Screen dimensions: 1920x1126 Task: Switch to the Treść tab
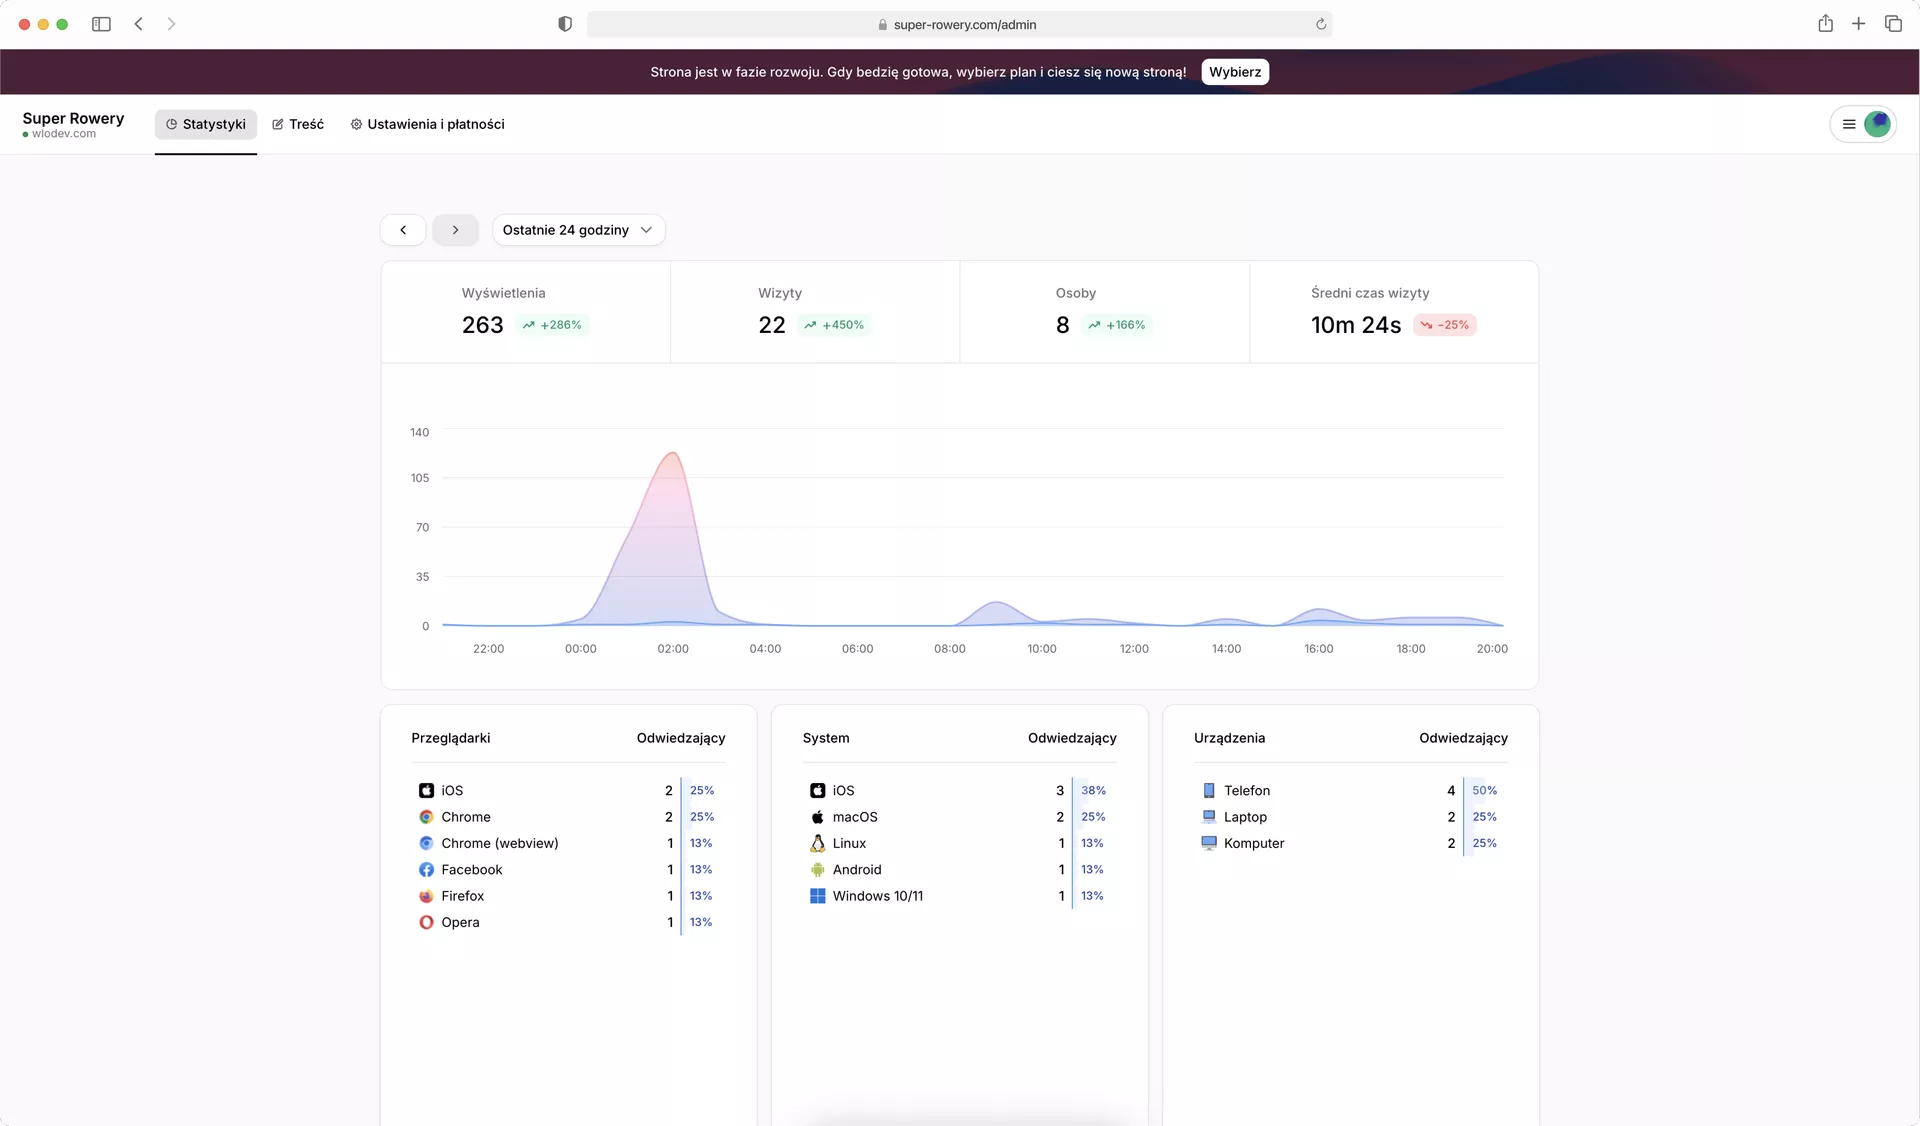coord(298,124)
